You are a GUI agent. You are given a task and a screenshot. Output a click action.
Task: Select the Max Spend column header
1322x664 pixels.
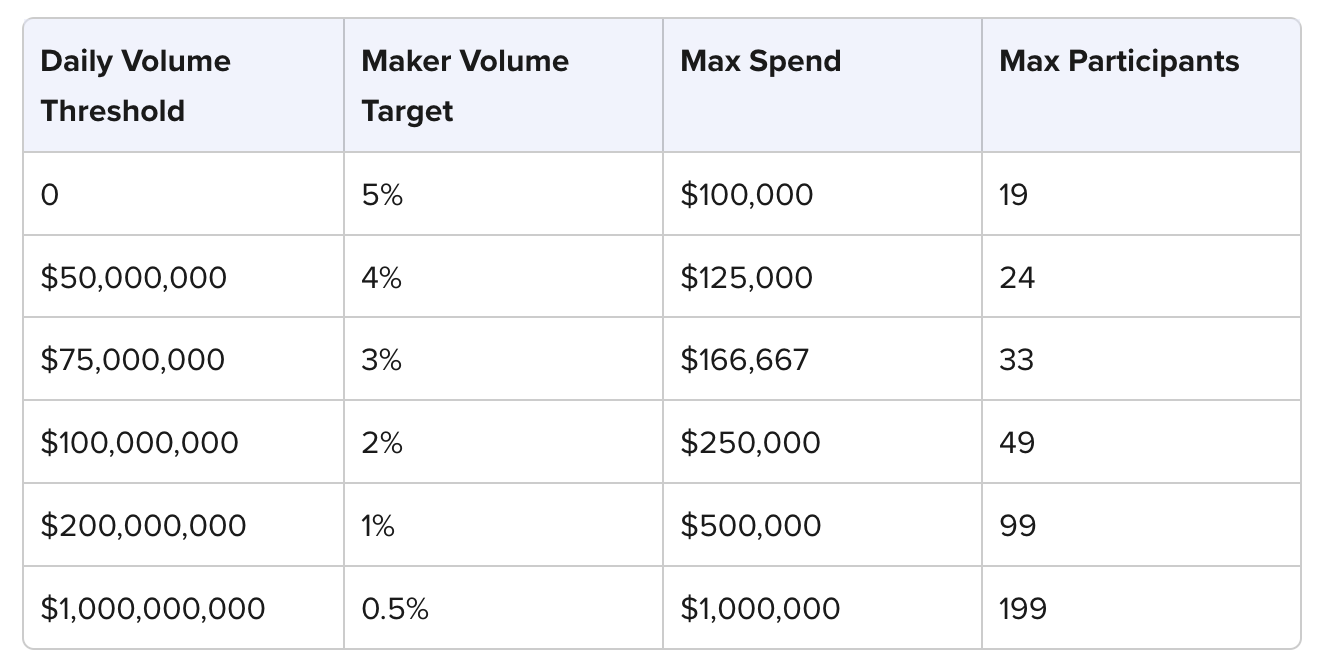(761, 62)
